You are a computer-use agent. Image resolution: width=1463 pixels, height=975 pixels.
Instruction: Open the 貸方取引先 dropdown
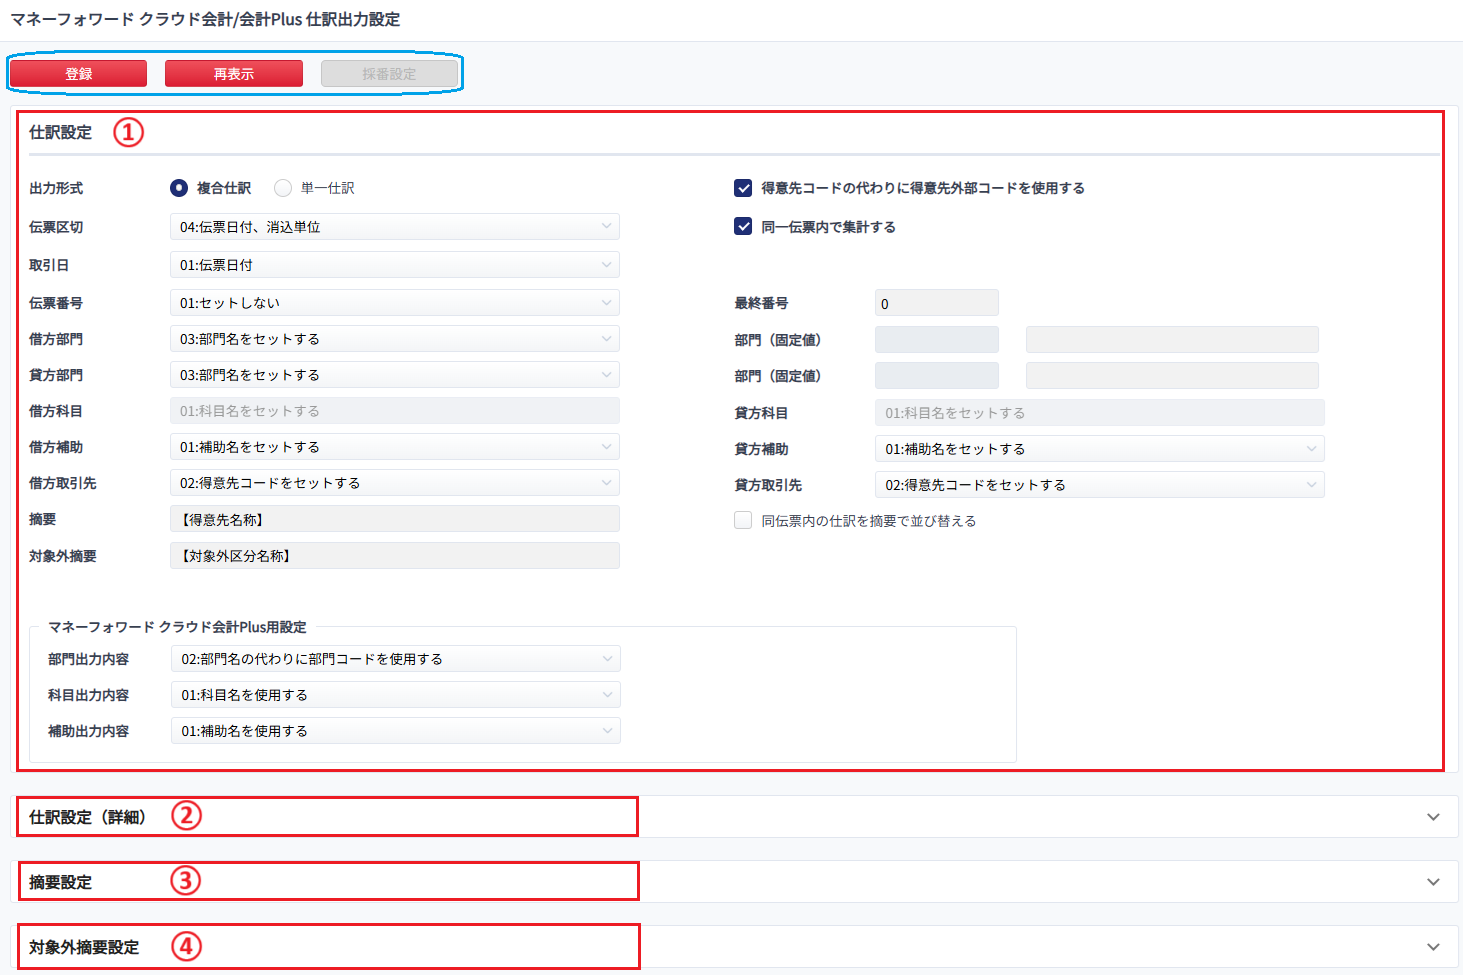1100,485
